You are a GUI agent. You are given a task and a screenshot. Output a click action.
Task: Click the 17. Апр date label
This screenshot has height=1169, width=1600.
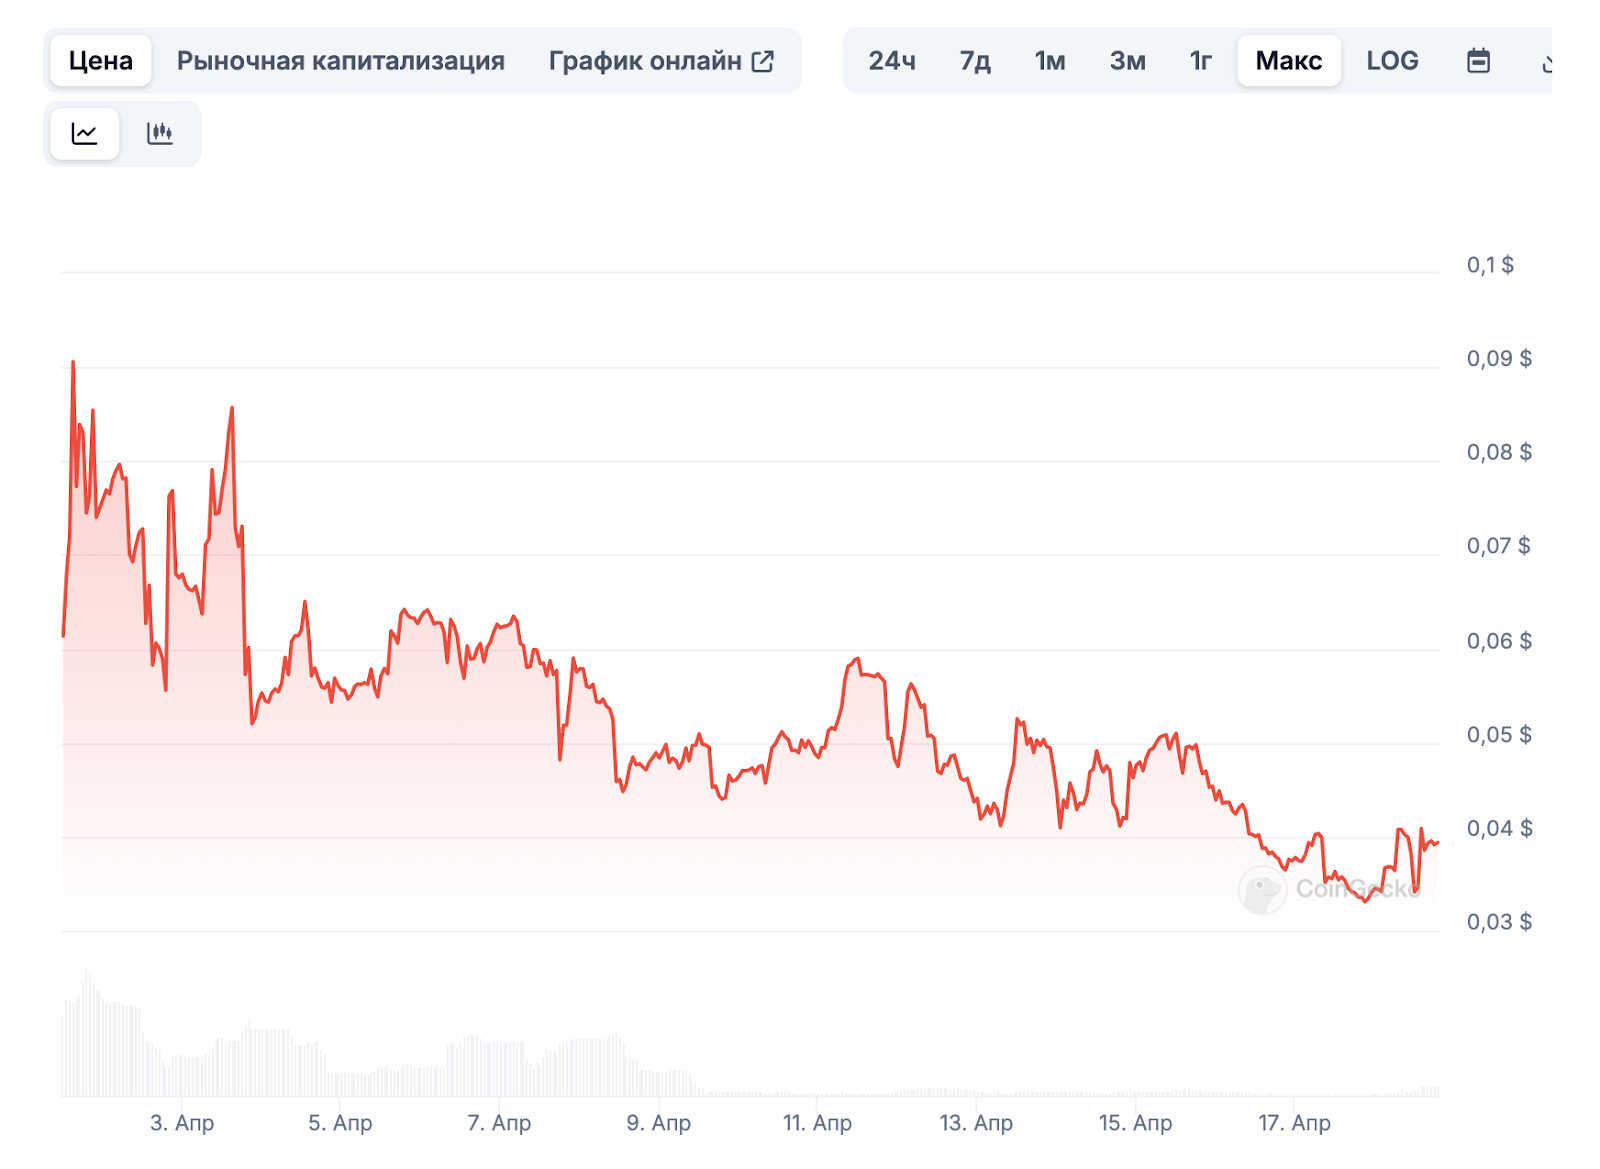click(x=1294, y=1123)
